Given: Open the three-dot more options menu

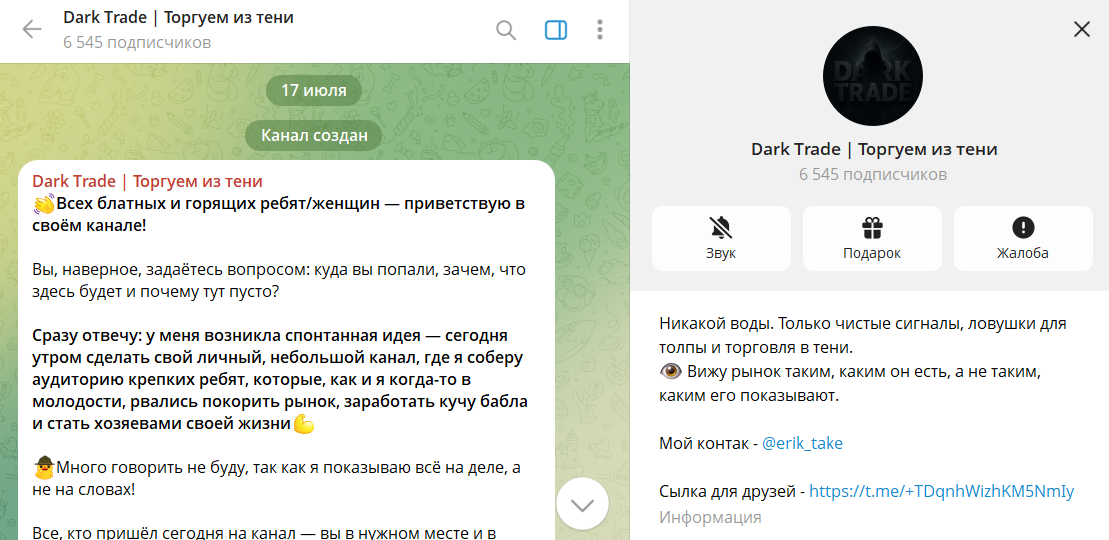Looking at the screenshot, I should (600, 30).
